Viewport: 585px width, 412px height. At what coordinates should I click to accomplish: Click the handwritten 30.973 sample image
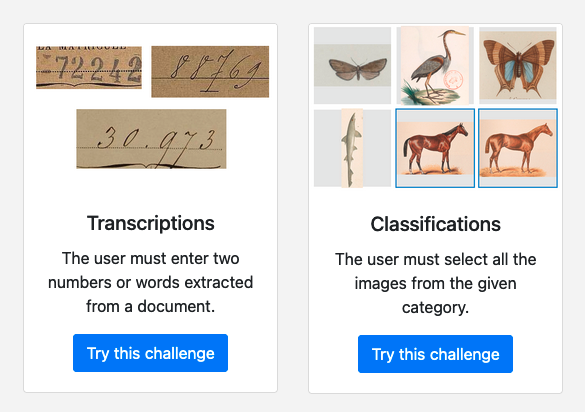point(151,139)
